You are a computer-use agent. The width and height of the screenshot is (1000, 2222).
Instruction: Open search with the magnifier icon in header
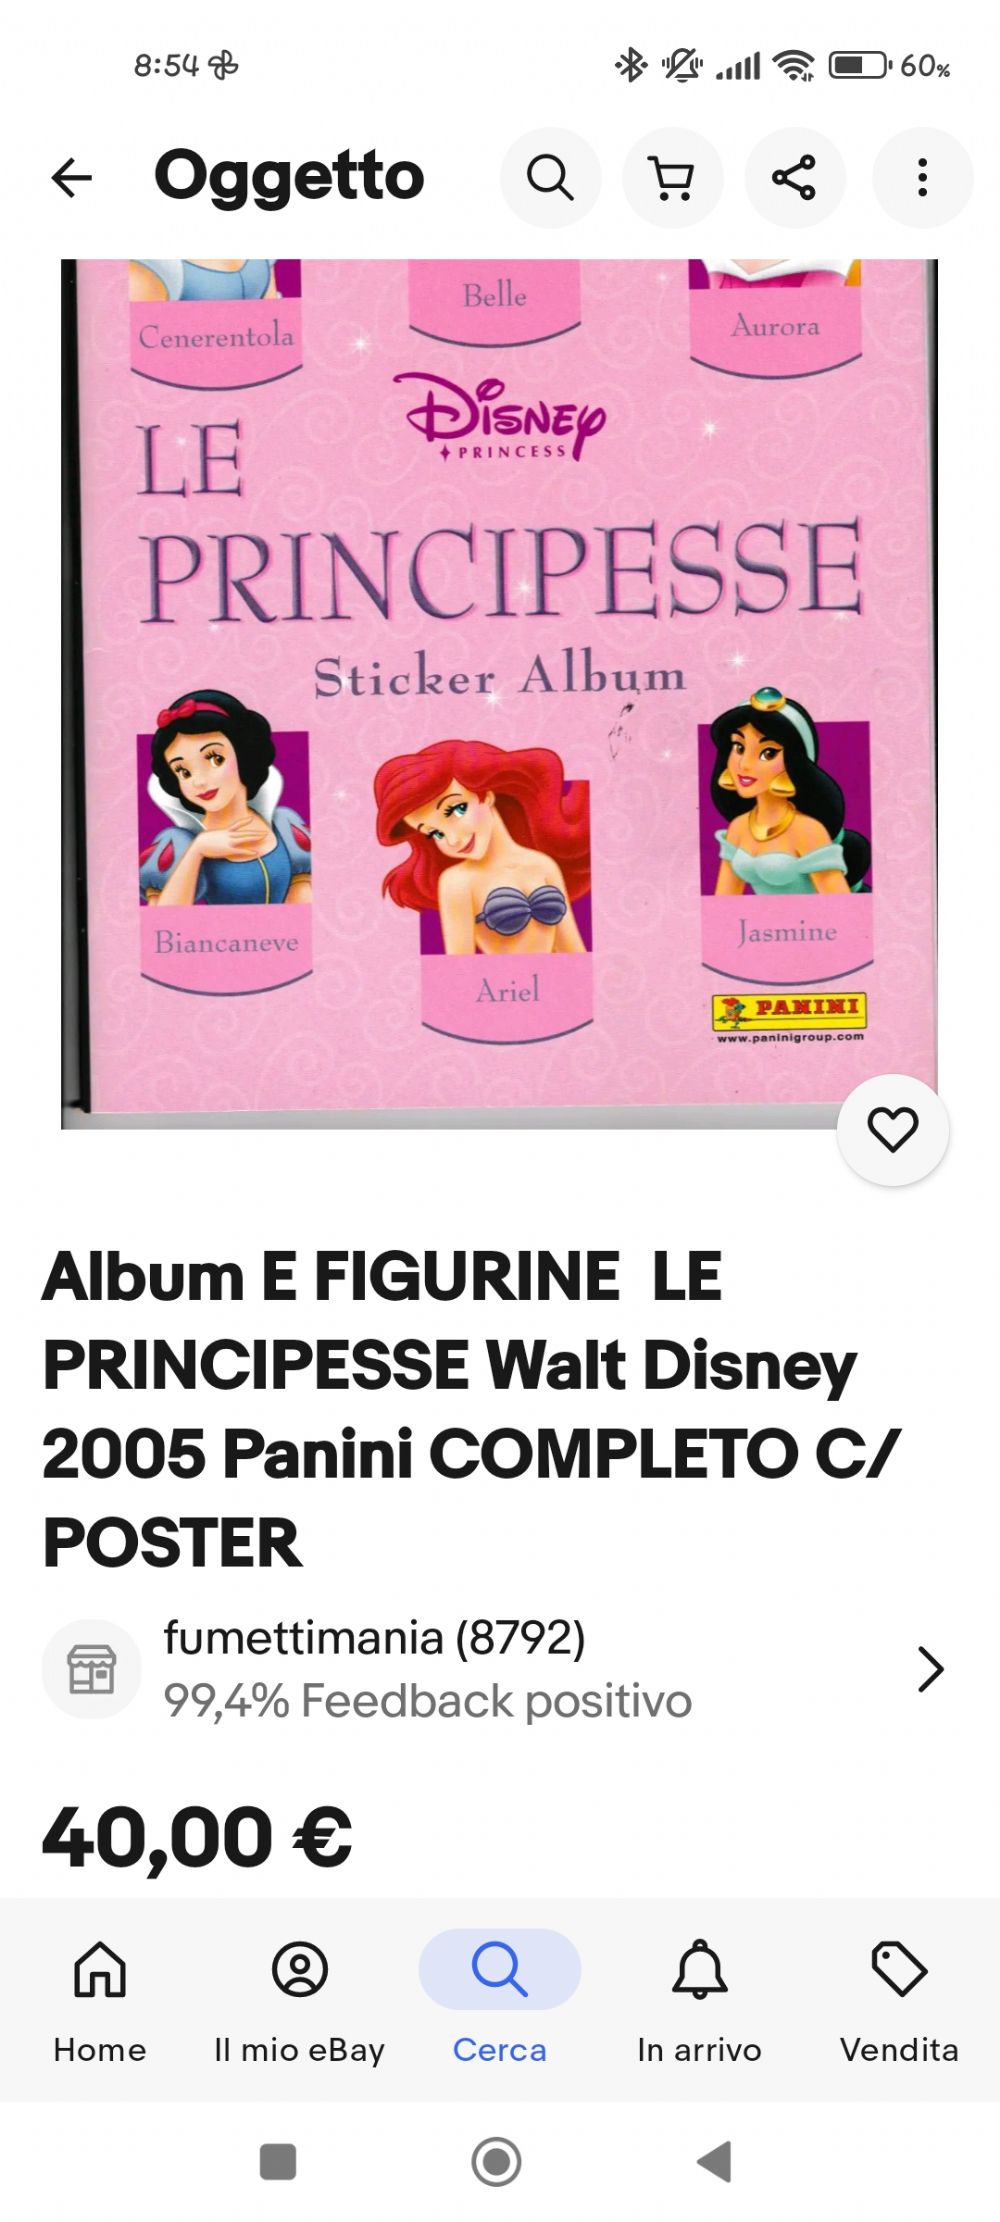coord(550,178)
